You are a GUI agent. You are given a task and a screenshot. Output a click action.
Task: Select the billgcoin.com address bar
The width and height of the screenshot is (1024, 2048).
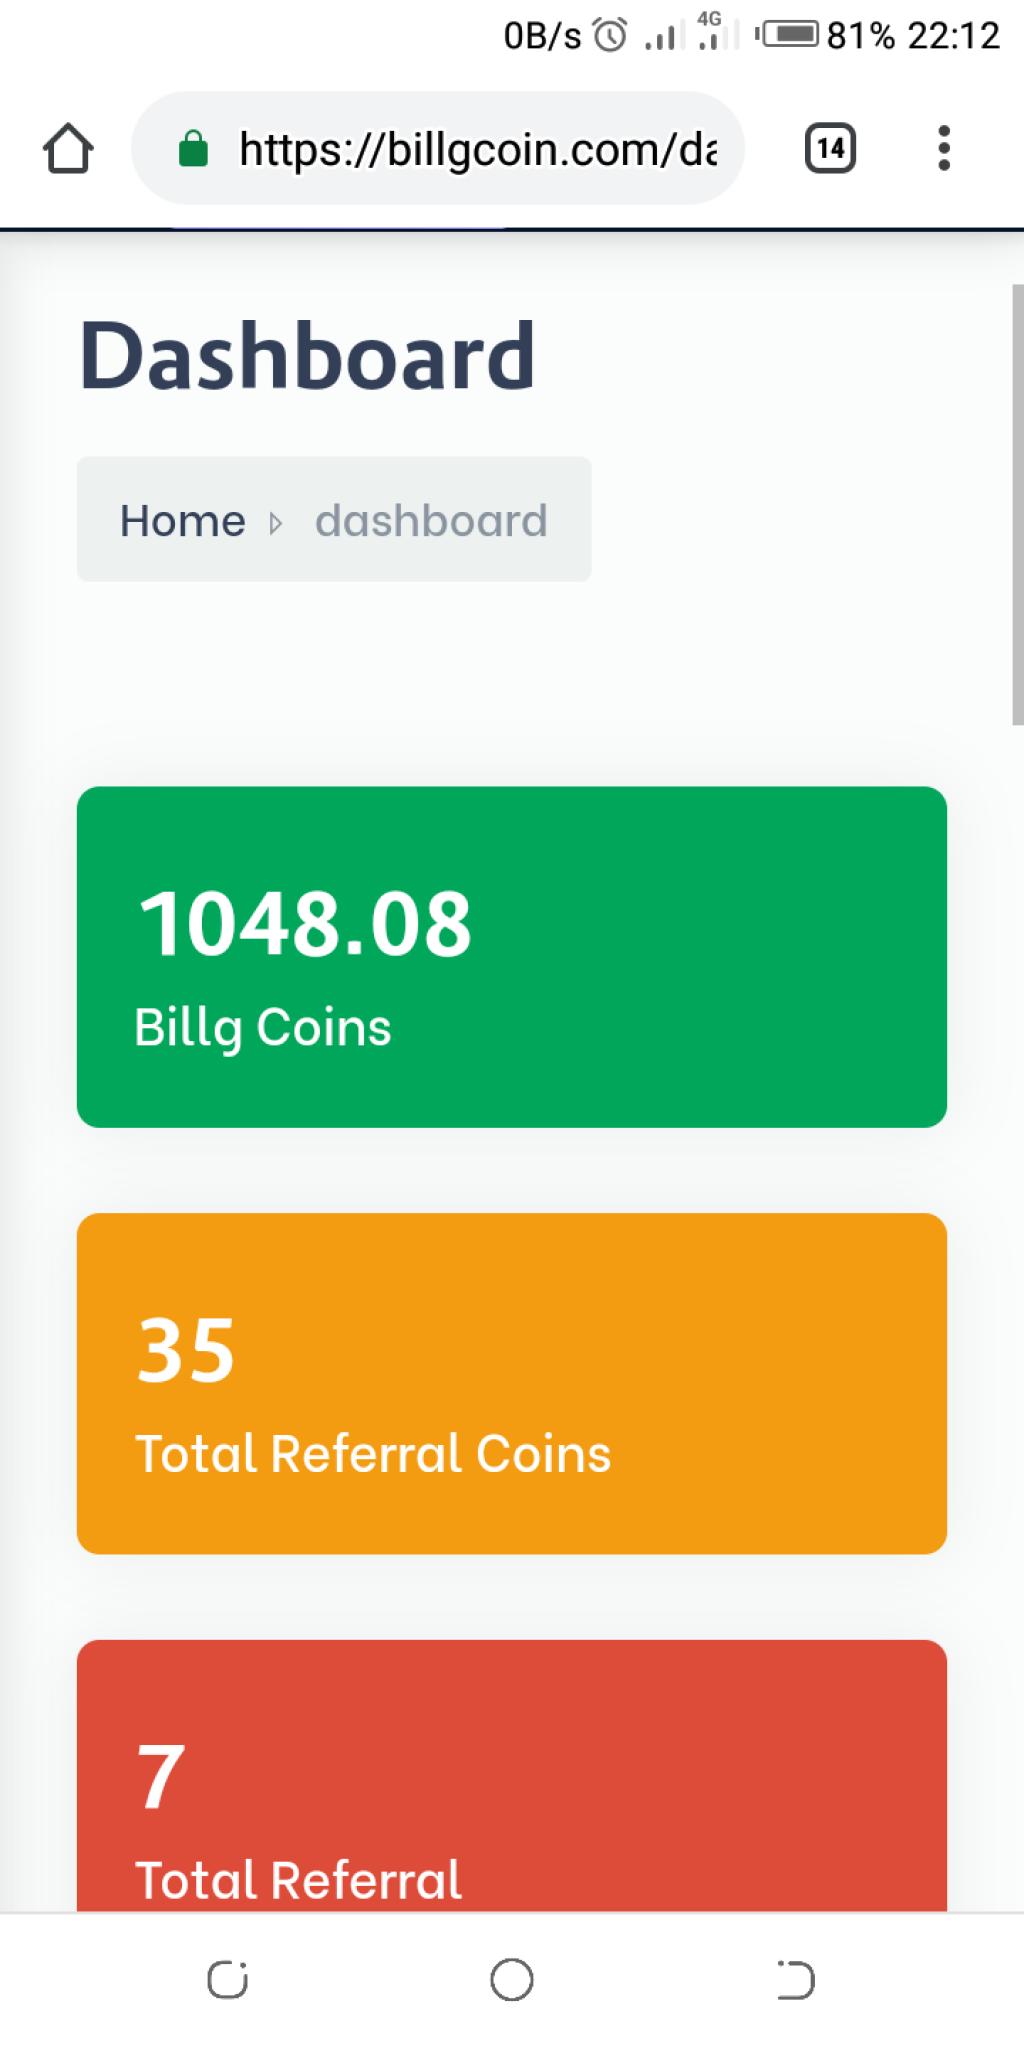pyautogui.click(x=438, y=148)
